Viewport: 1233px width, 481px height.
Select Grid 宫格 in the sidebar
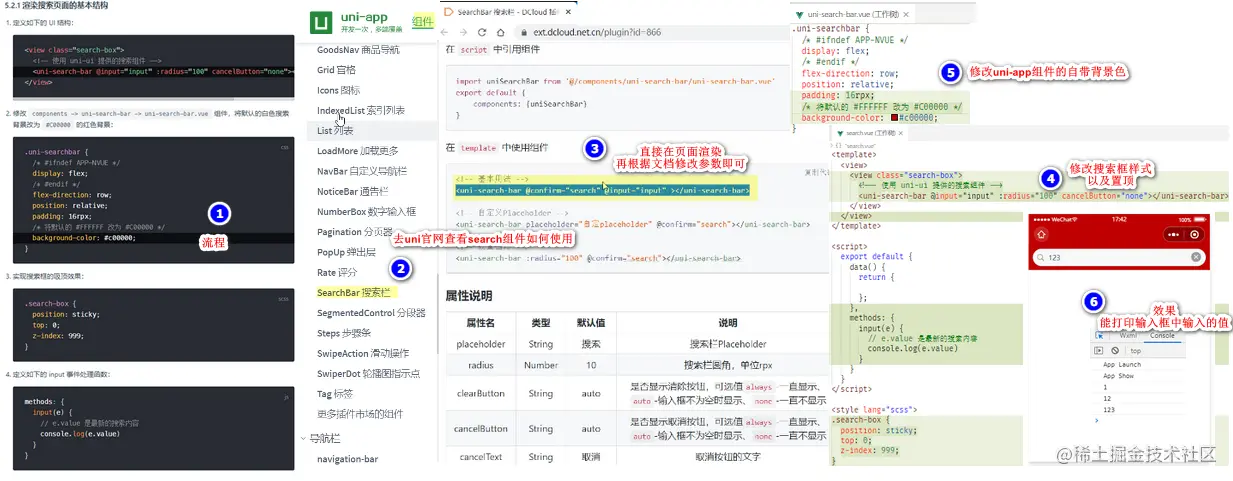336,70
